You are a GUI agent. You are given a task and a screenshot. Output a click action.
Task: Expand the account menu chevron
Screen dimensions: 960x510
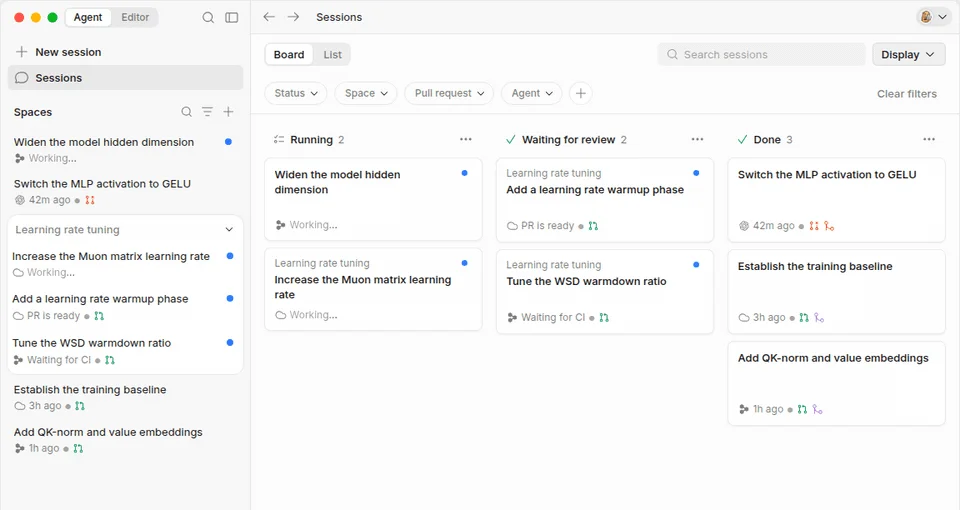click(942, 17)
